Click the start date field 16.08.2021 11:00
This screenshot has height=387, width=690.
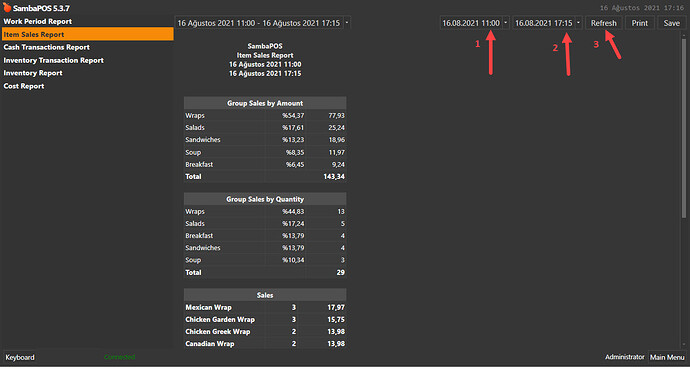pos(471,23)
